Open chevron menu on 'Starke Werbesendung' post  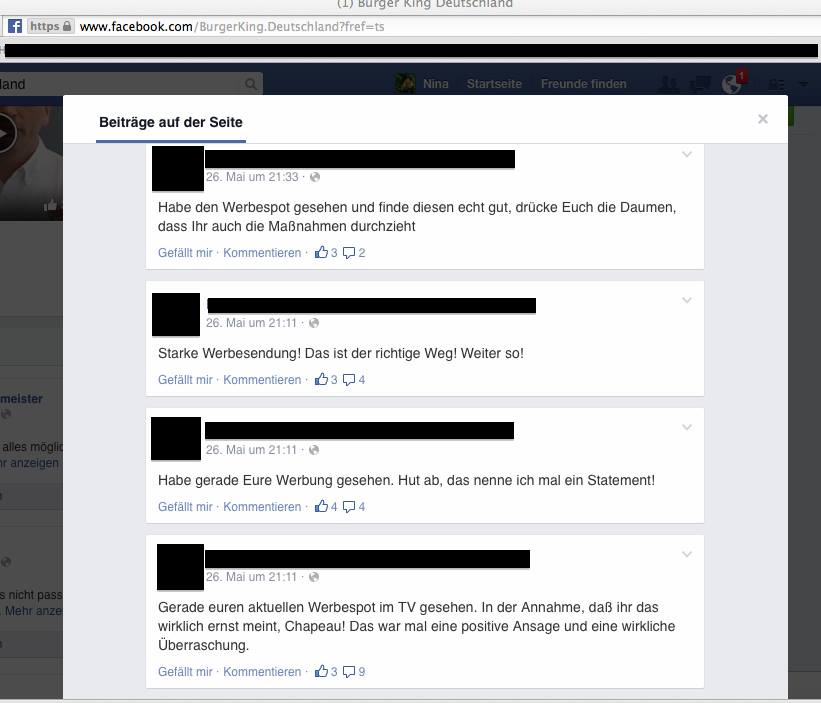pos(687,300)
